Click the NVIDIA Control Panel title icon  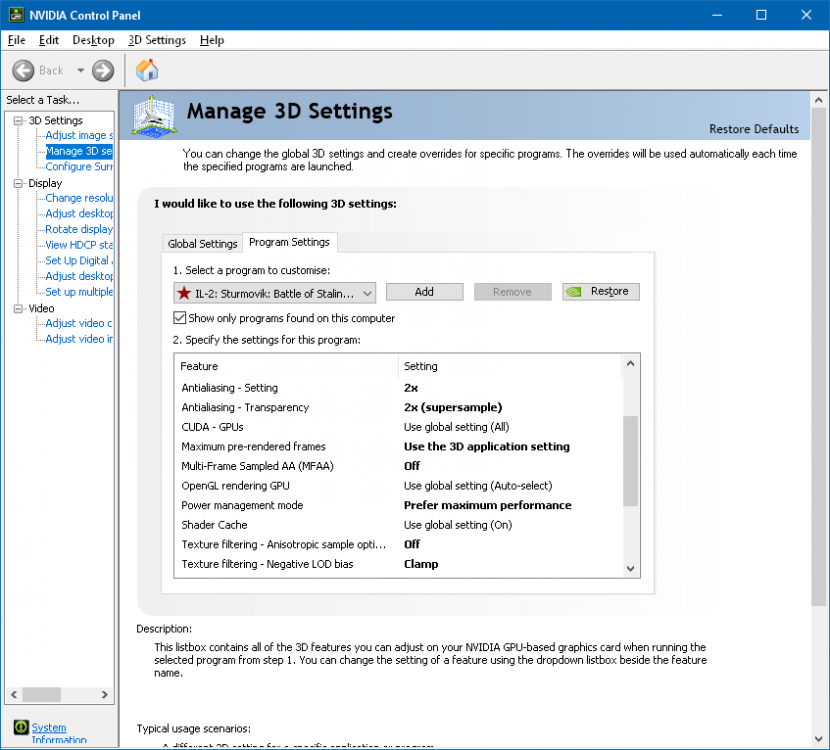pyautogui.click(x=14, y=15)
